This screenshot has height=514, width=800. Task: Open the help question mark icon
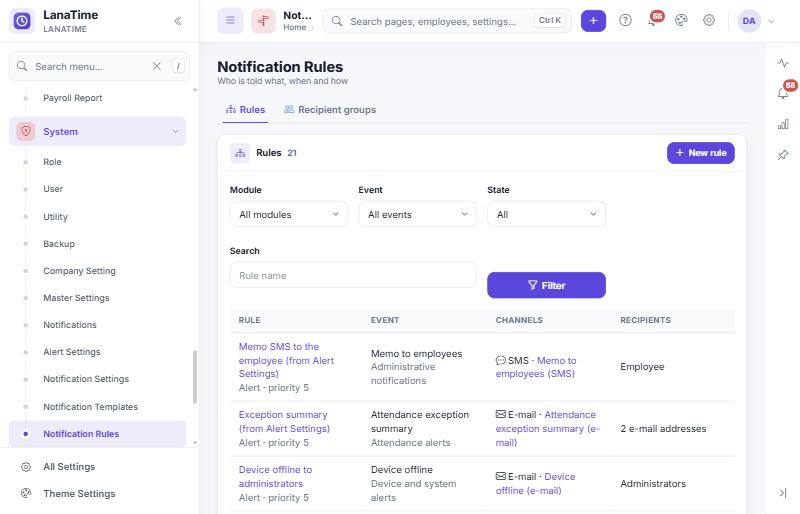pos(625,20)
